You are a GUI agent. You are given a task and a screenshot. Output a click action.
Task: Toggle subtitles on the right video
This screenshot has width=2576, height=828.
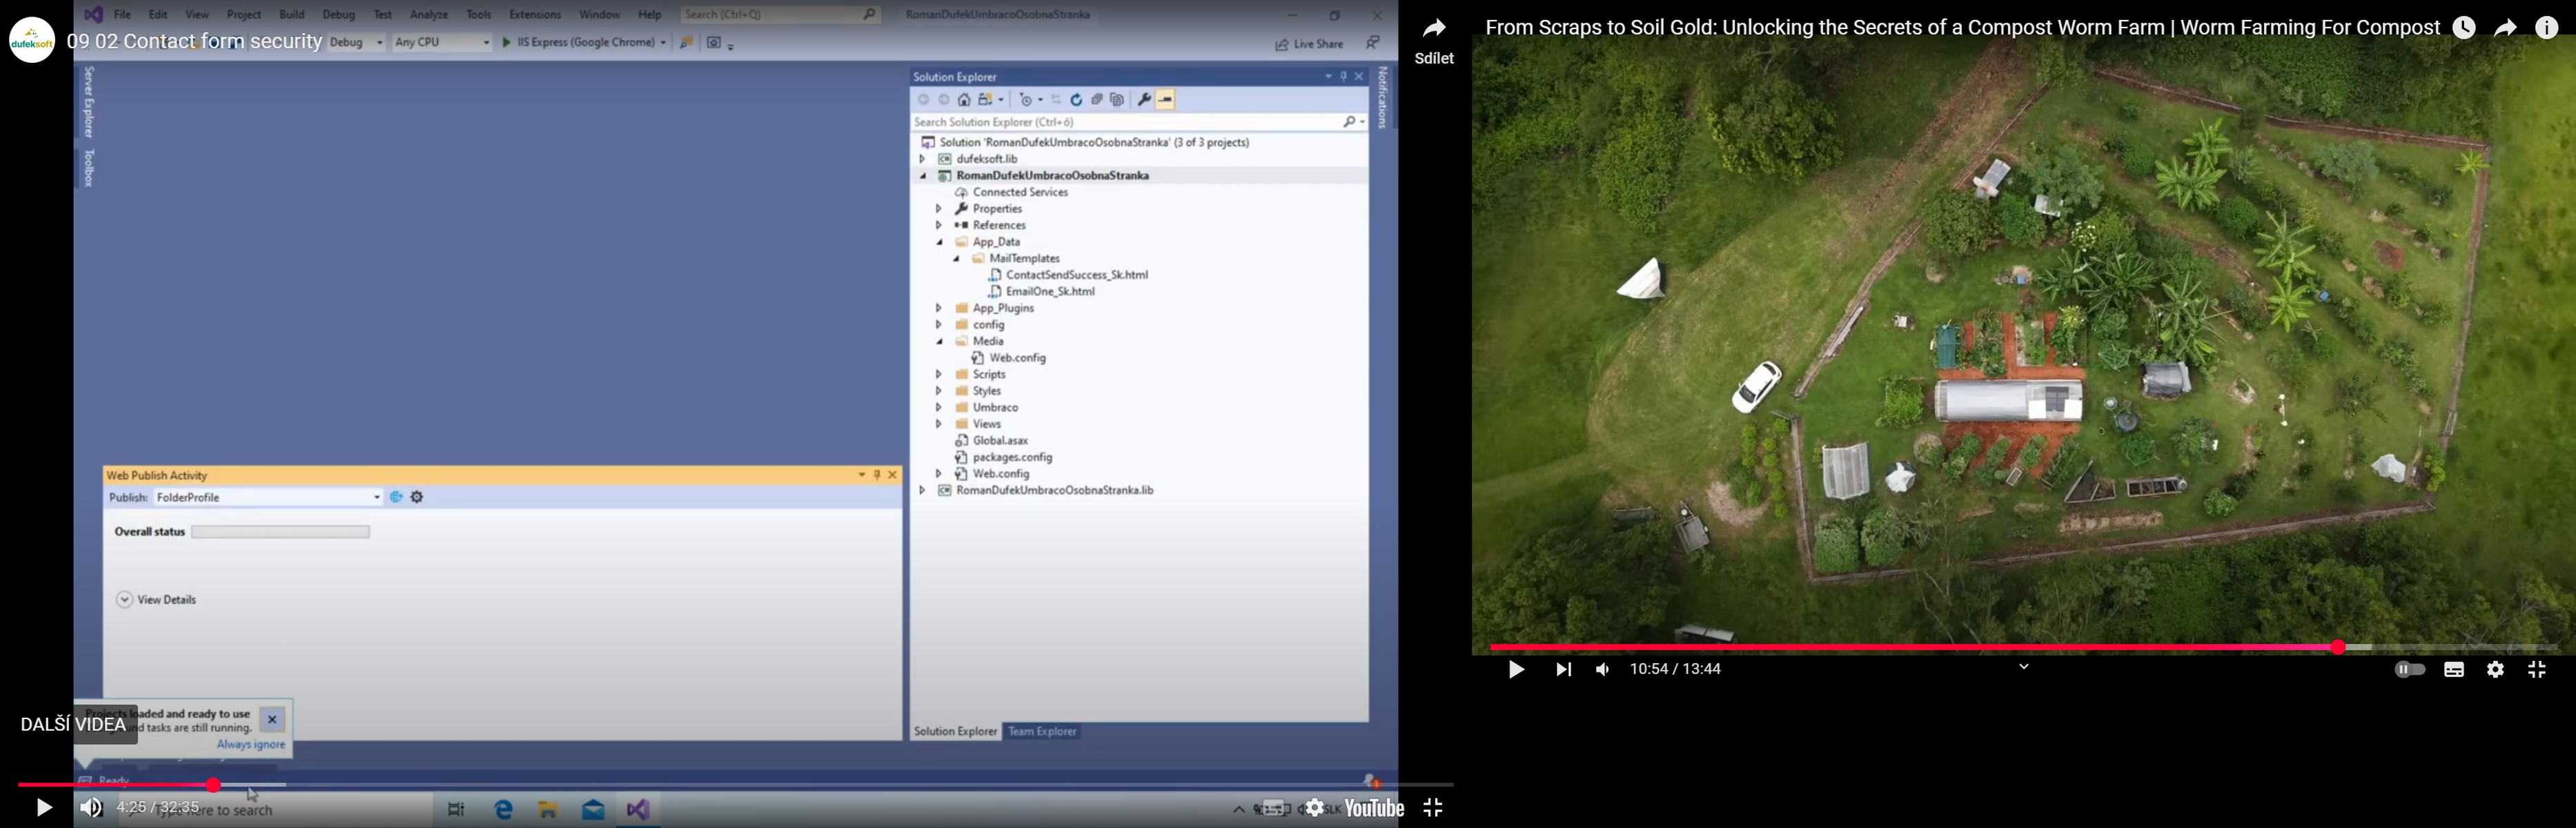(2453, 670)
